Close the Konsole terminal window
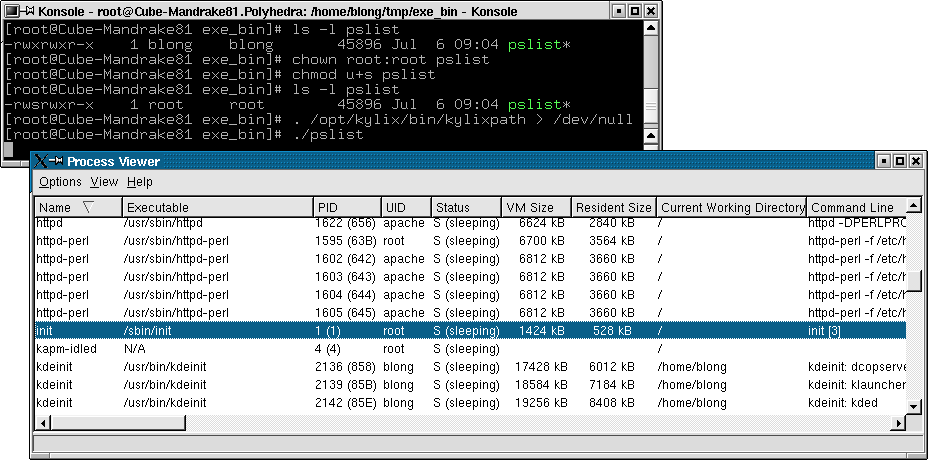Viewport: 928px width, 460px height. coord(651,9)
